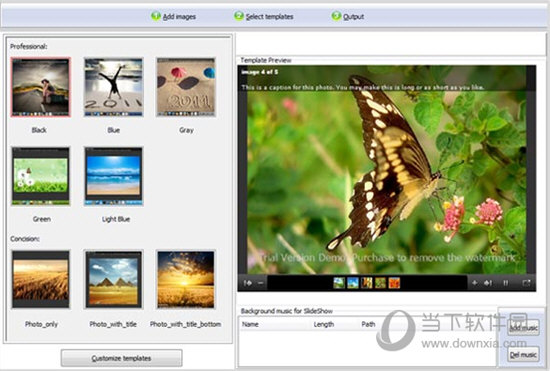Choose the Photo_only template thumbnail

tap(41, 279)
